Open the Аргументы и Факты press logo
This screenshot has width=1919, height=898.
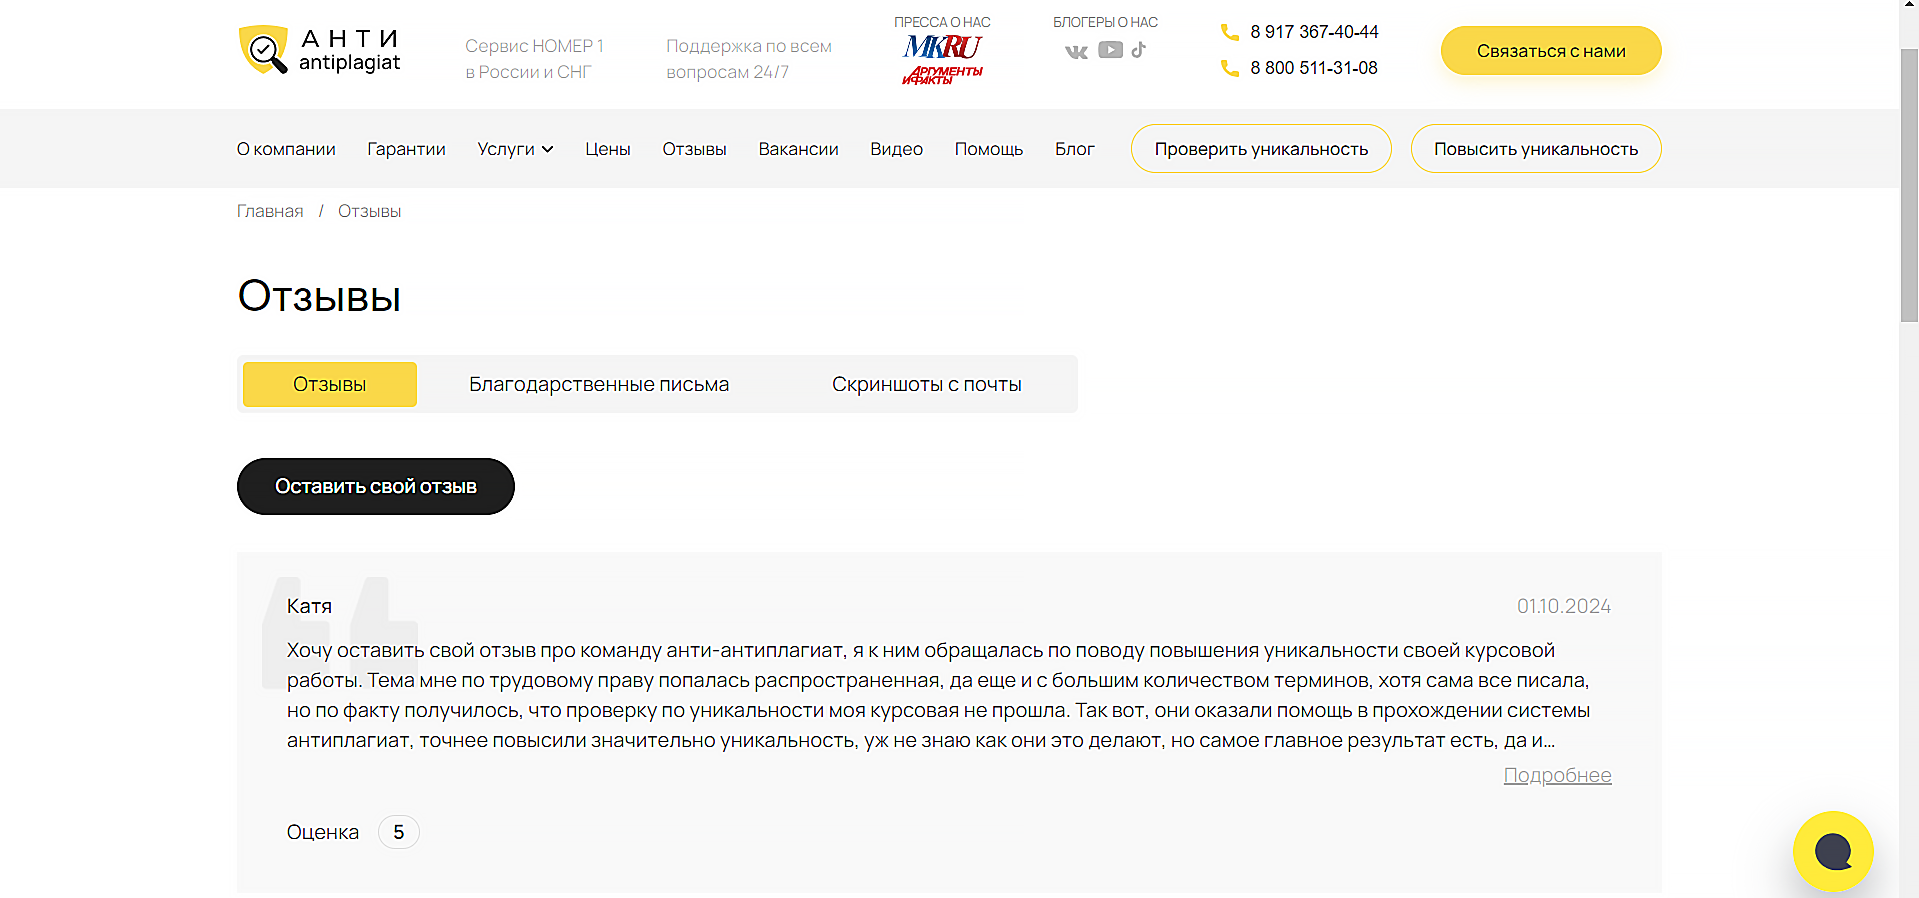click(942, 75)
